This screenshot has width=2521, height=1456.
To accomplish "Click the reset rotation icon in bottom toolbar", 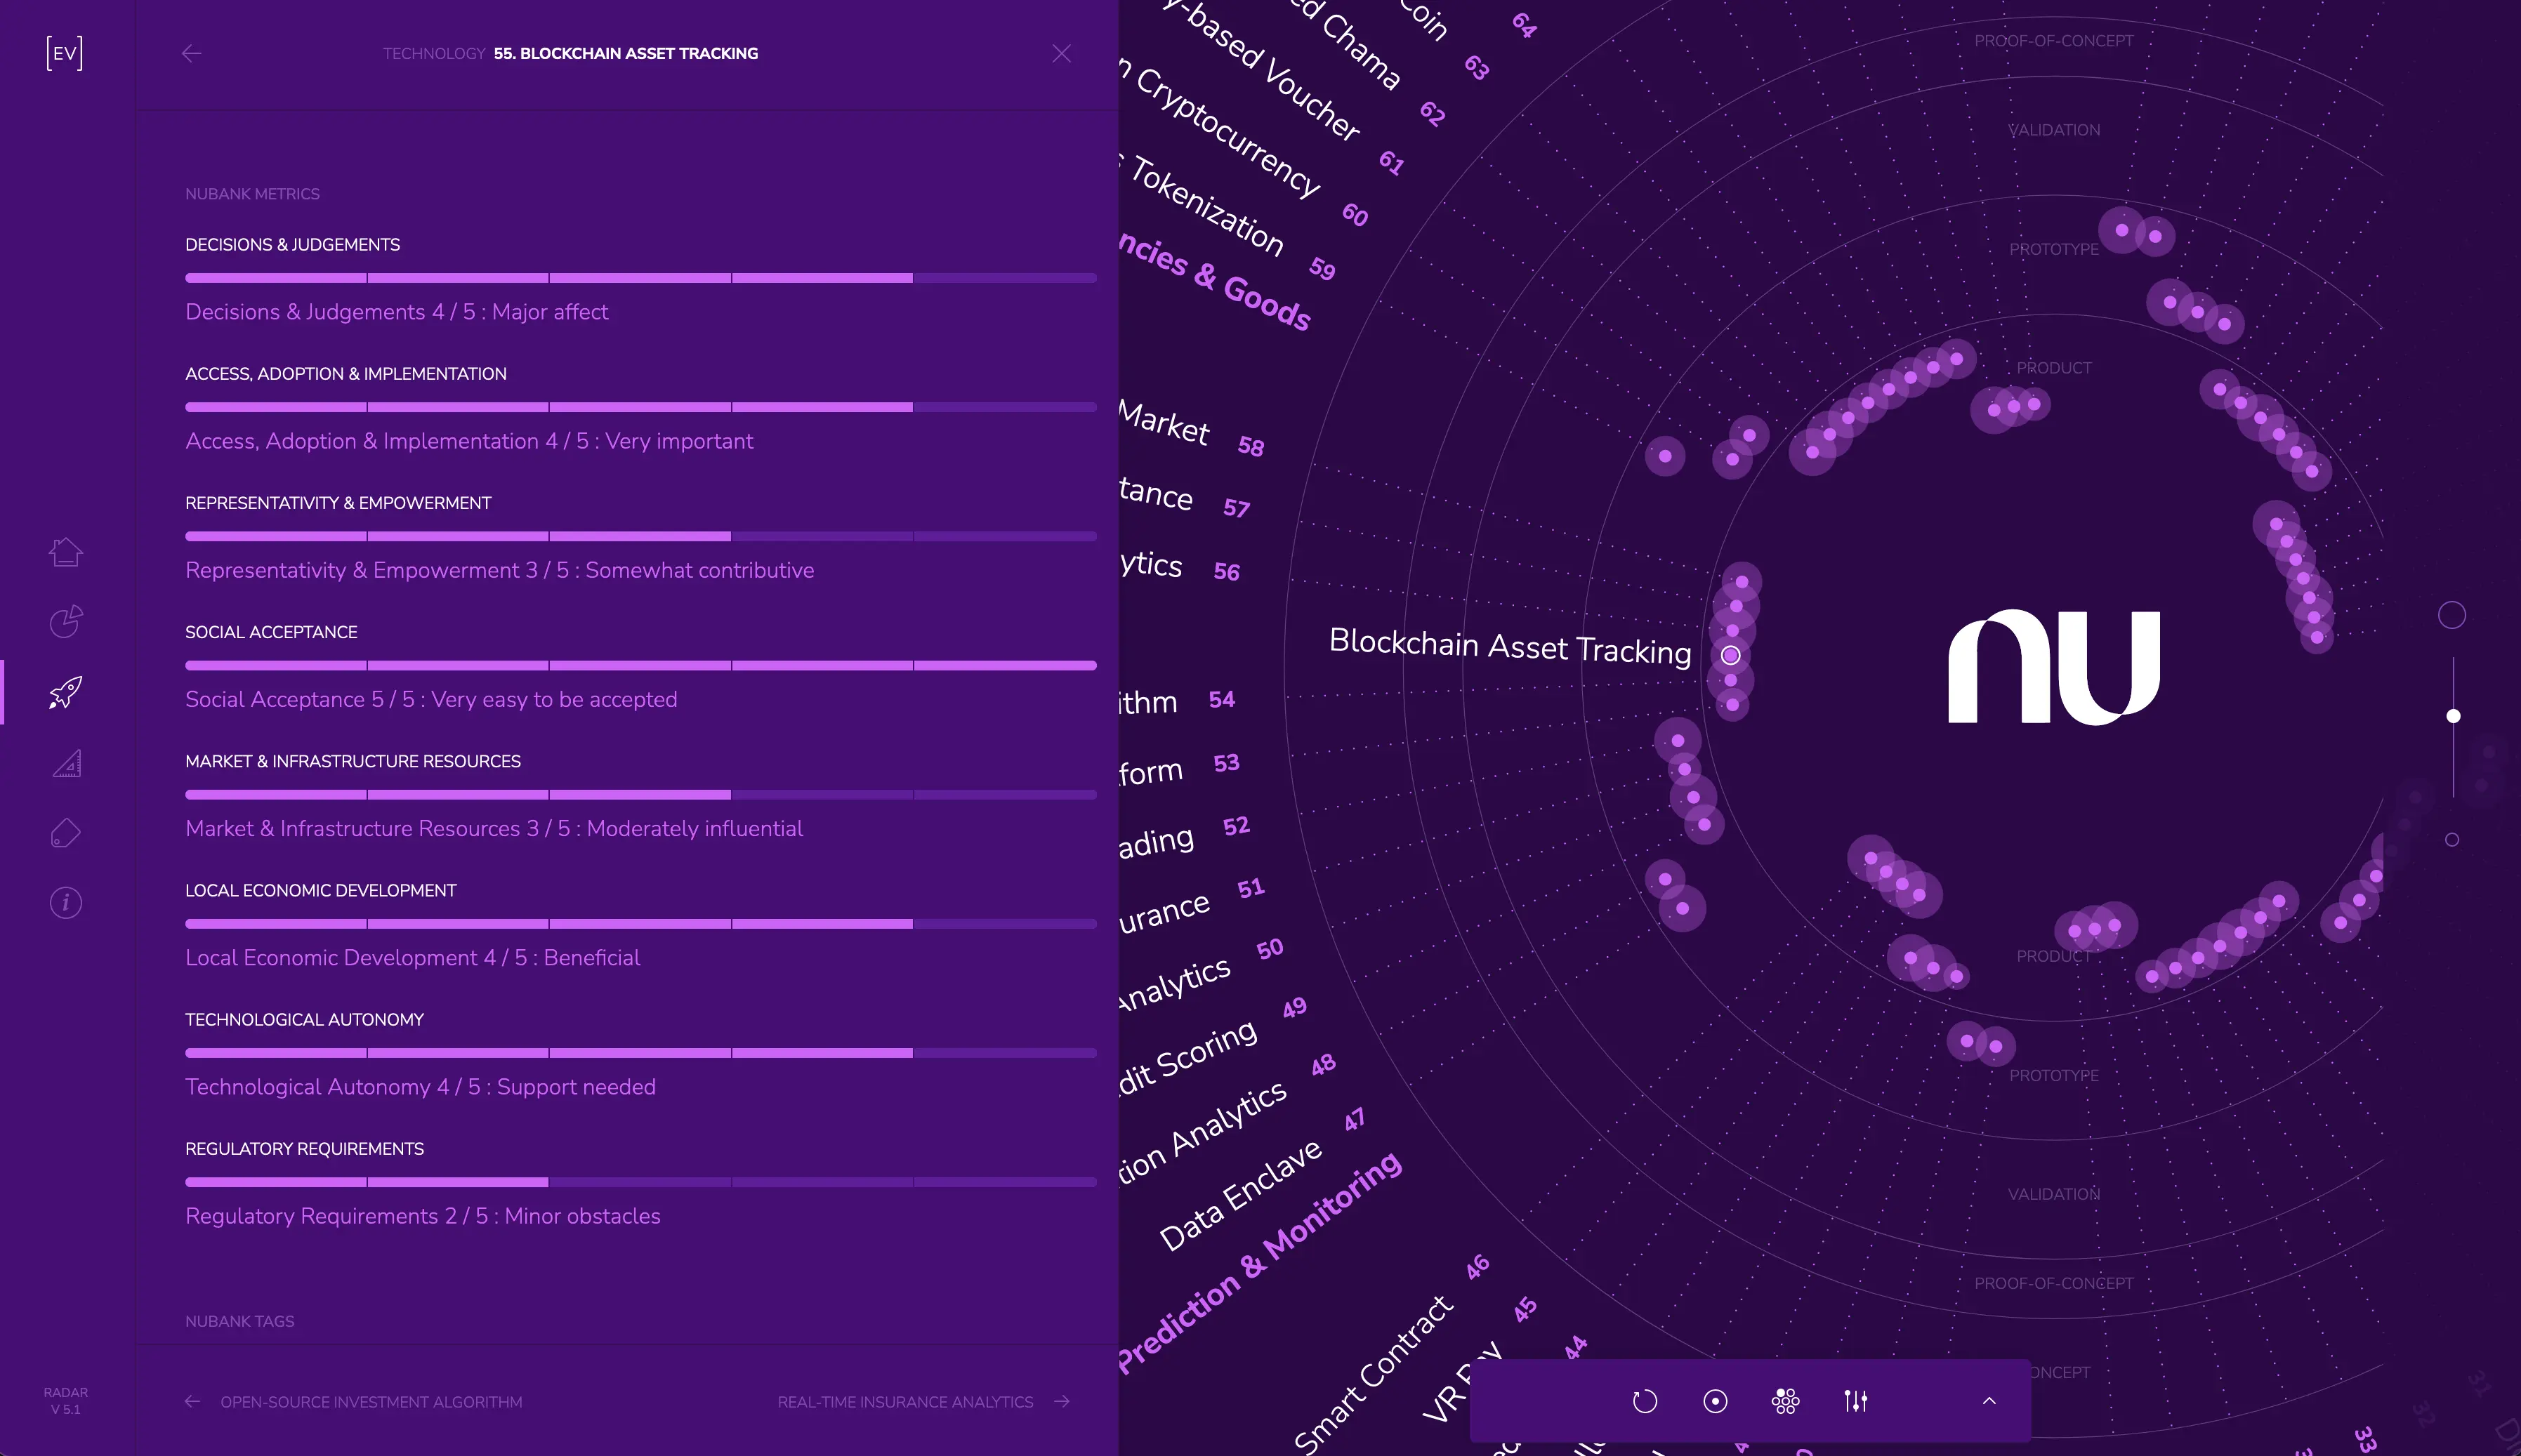I will tap(1645, 1401).
